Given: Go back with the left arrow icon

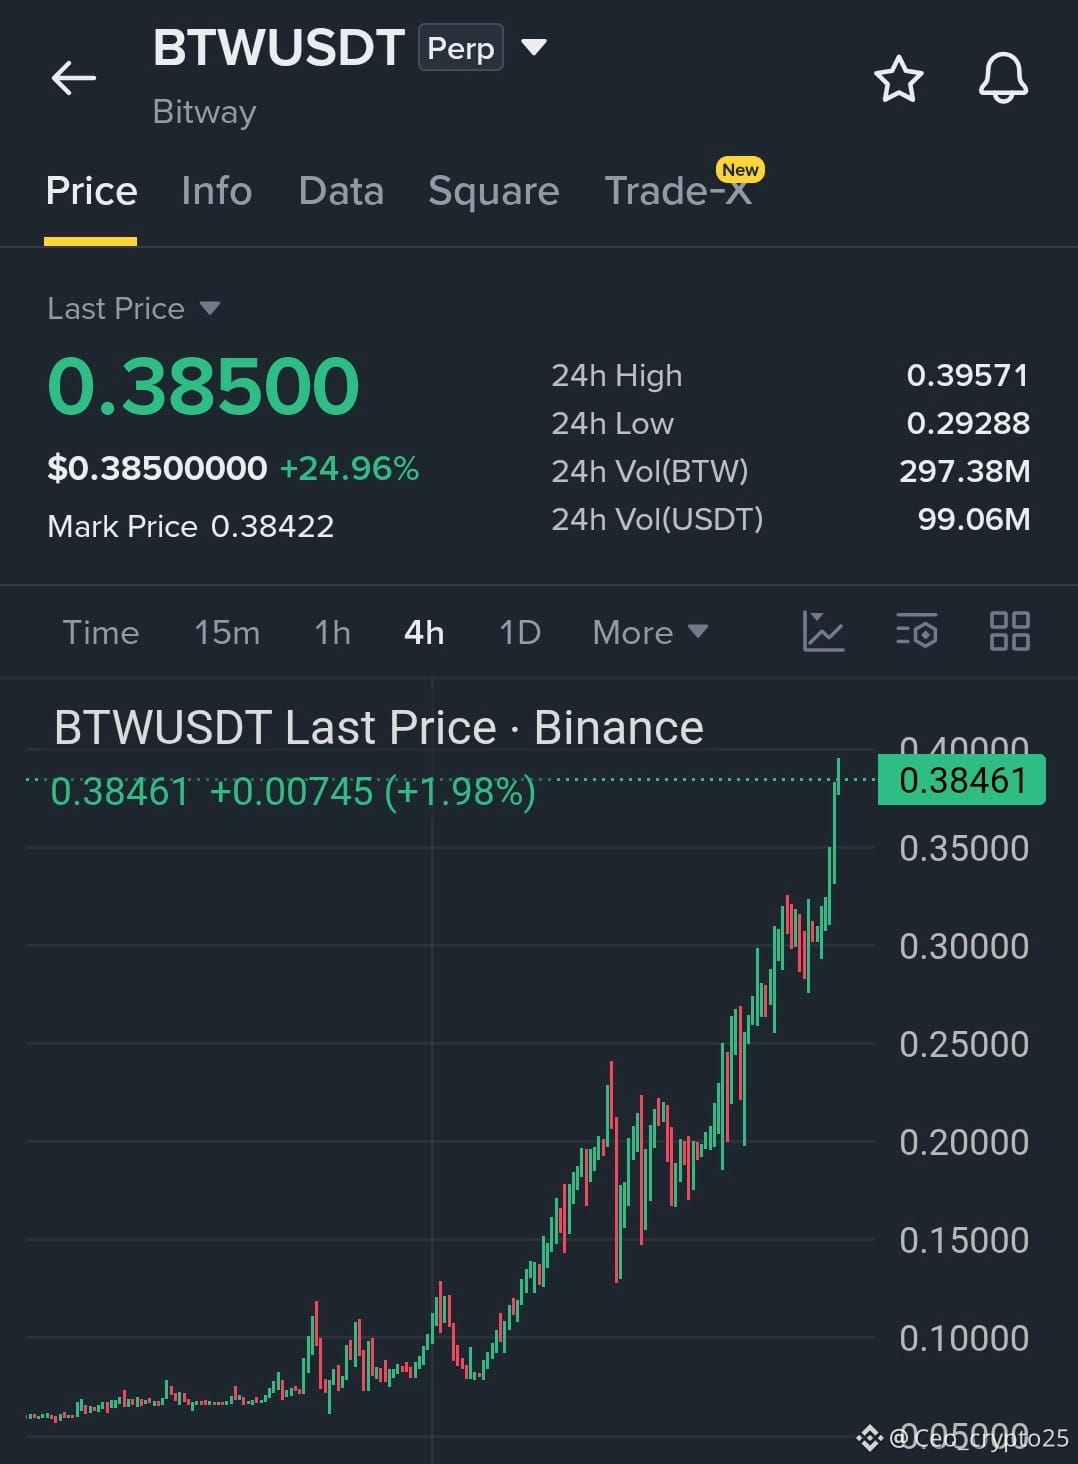Looking at the screenshot, I should (74, 78).
